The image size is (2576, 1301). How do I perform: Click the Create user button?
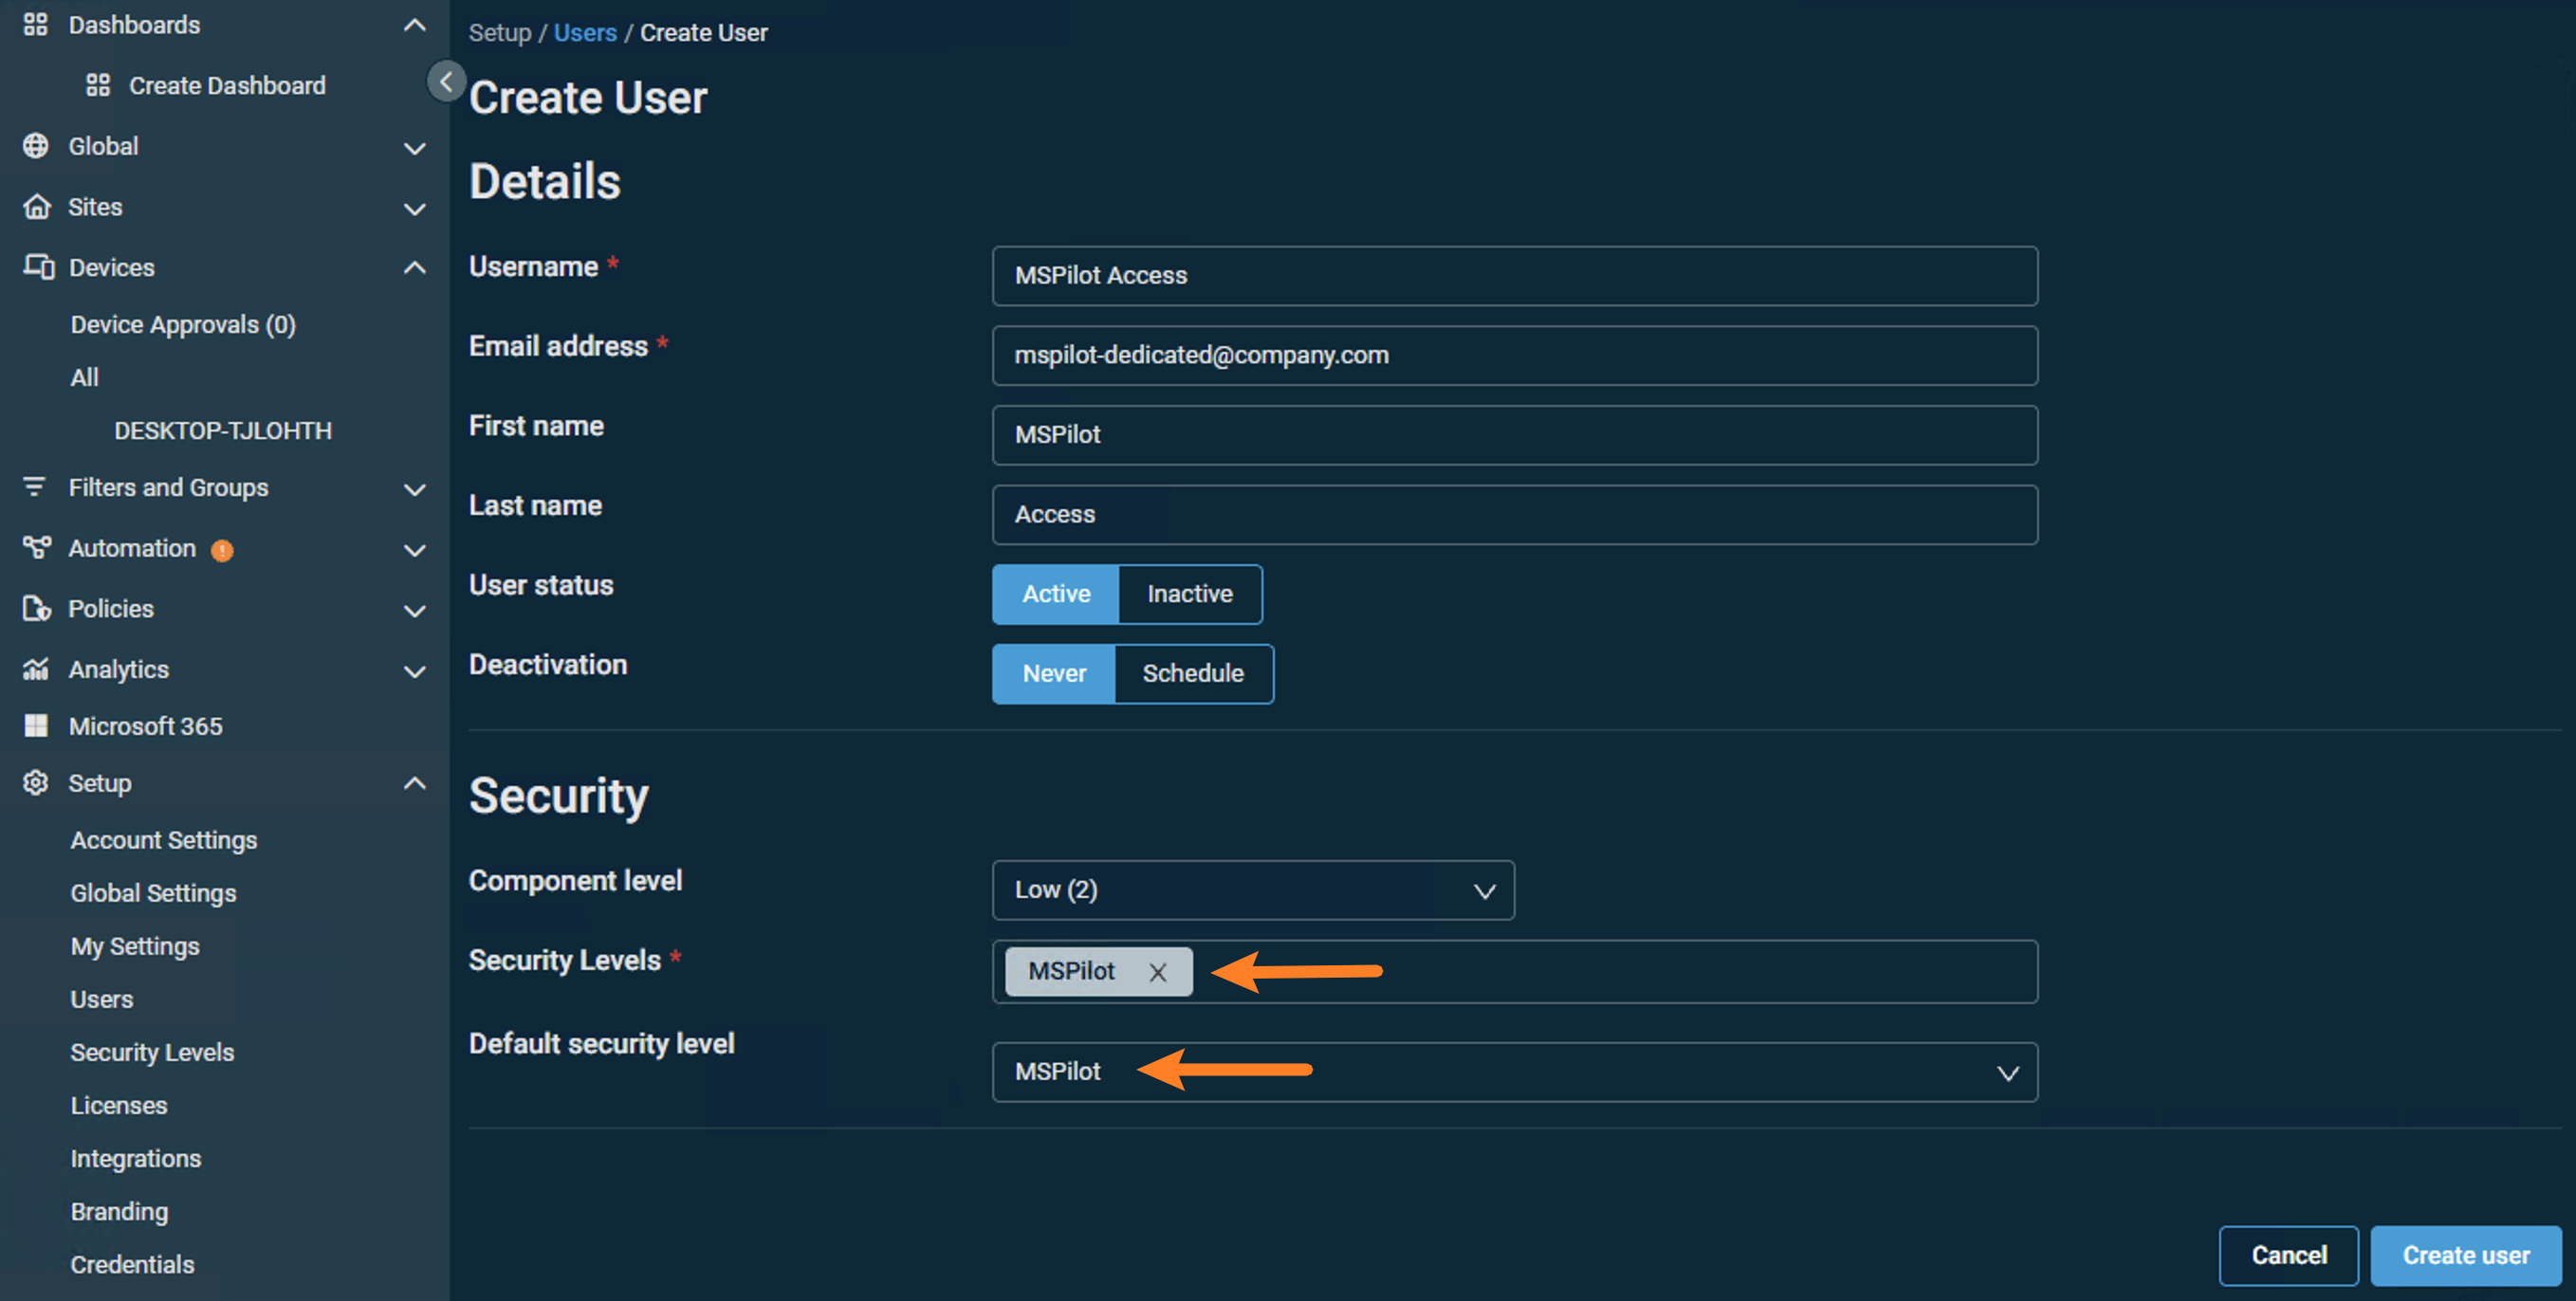coord(2466,1255)
